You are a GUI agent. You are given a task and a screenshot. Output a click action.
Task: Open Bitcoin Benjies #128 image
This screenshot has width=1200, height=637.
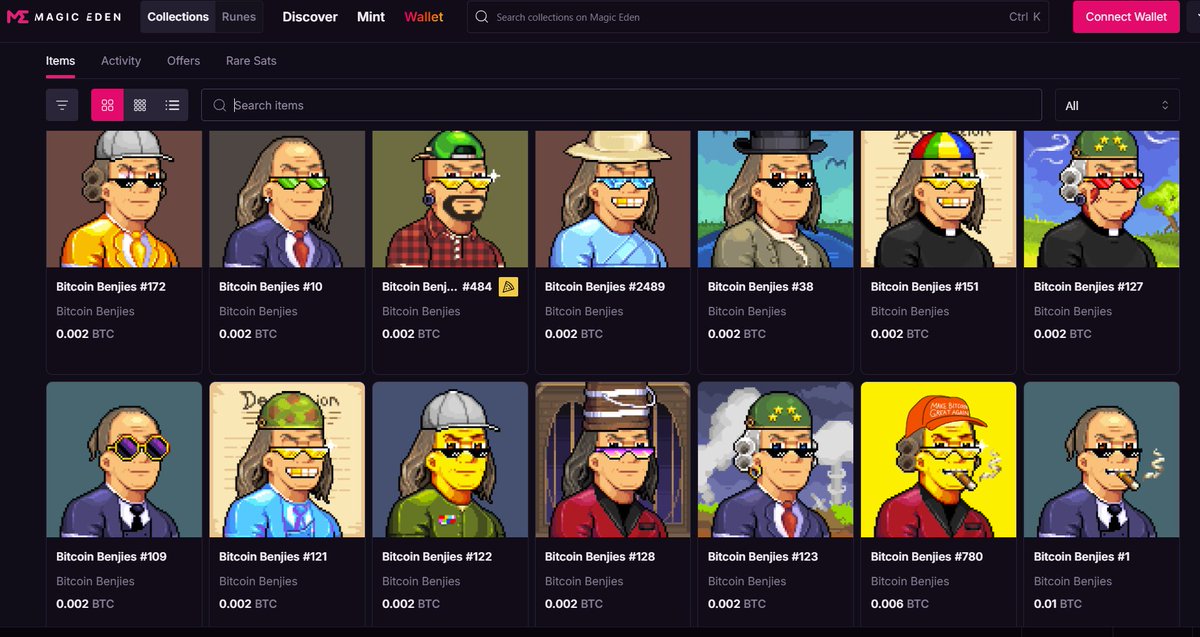coord(613,459)
